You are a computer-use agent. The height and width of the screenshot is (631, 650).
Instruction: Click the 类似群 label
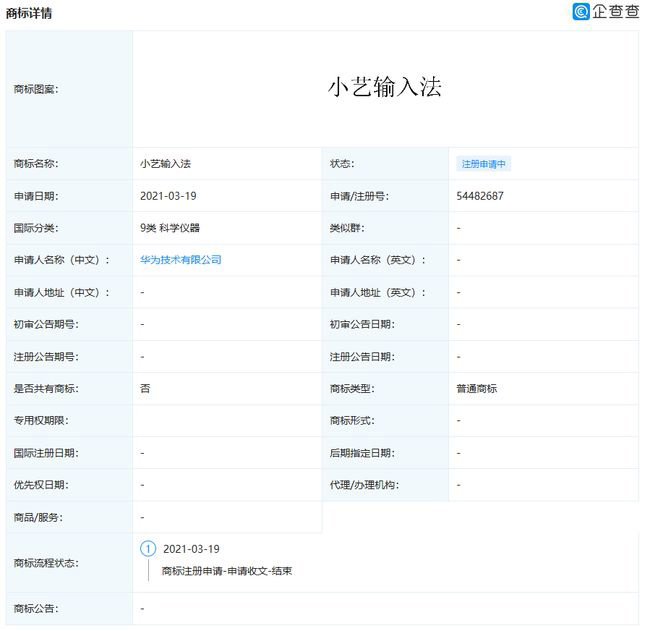[x=347, y=228]
